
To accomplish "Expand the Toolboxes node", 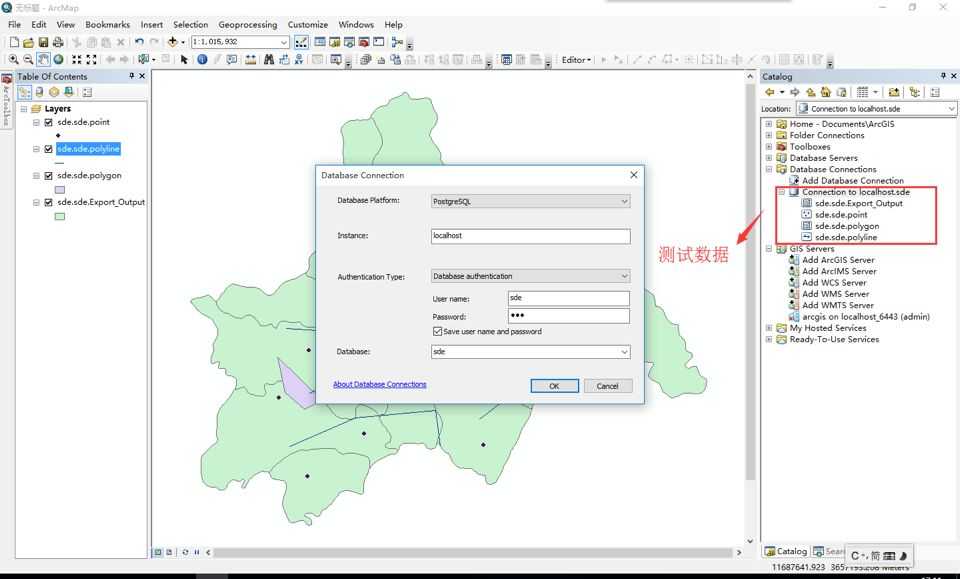I will [x=769, y=147].
